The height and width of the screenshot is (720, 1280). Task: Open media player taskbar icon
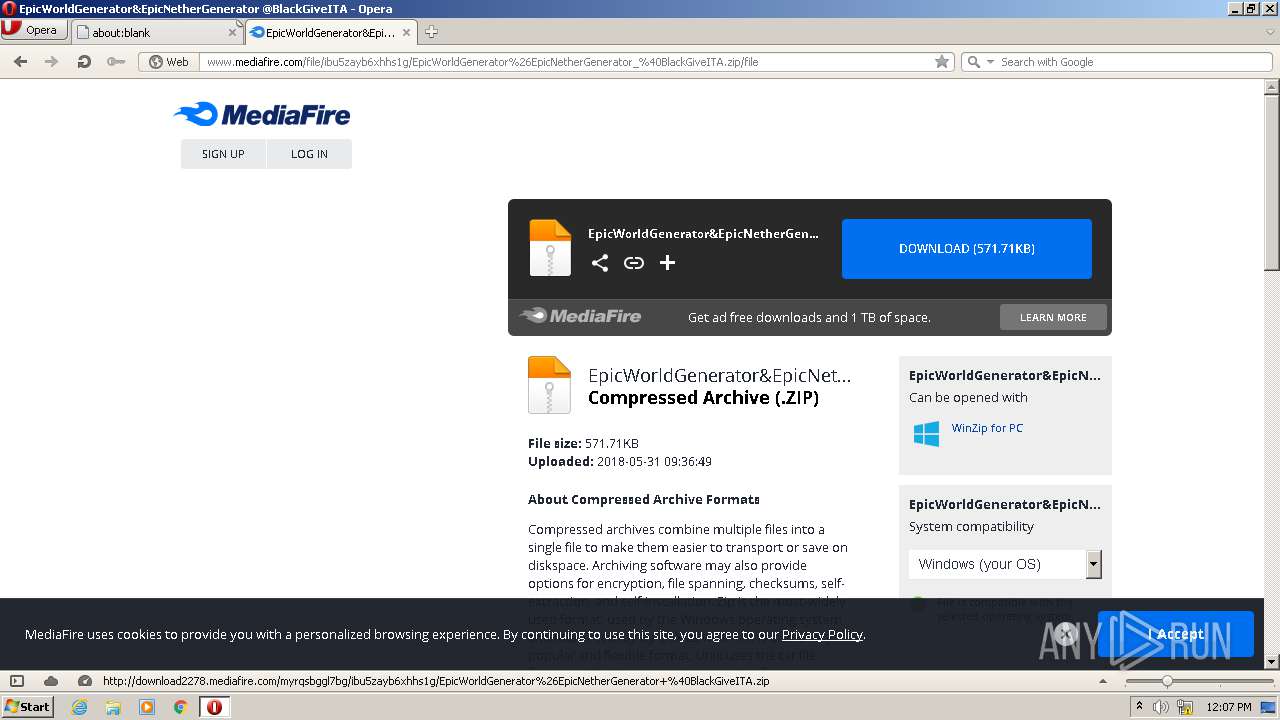tap(147, 707)
